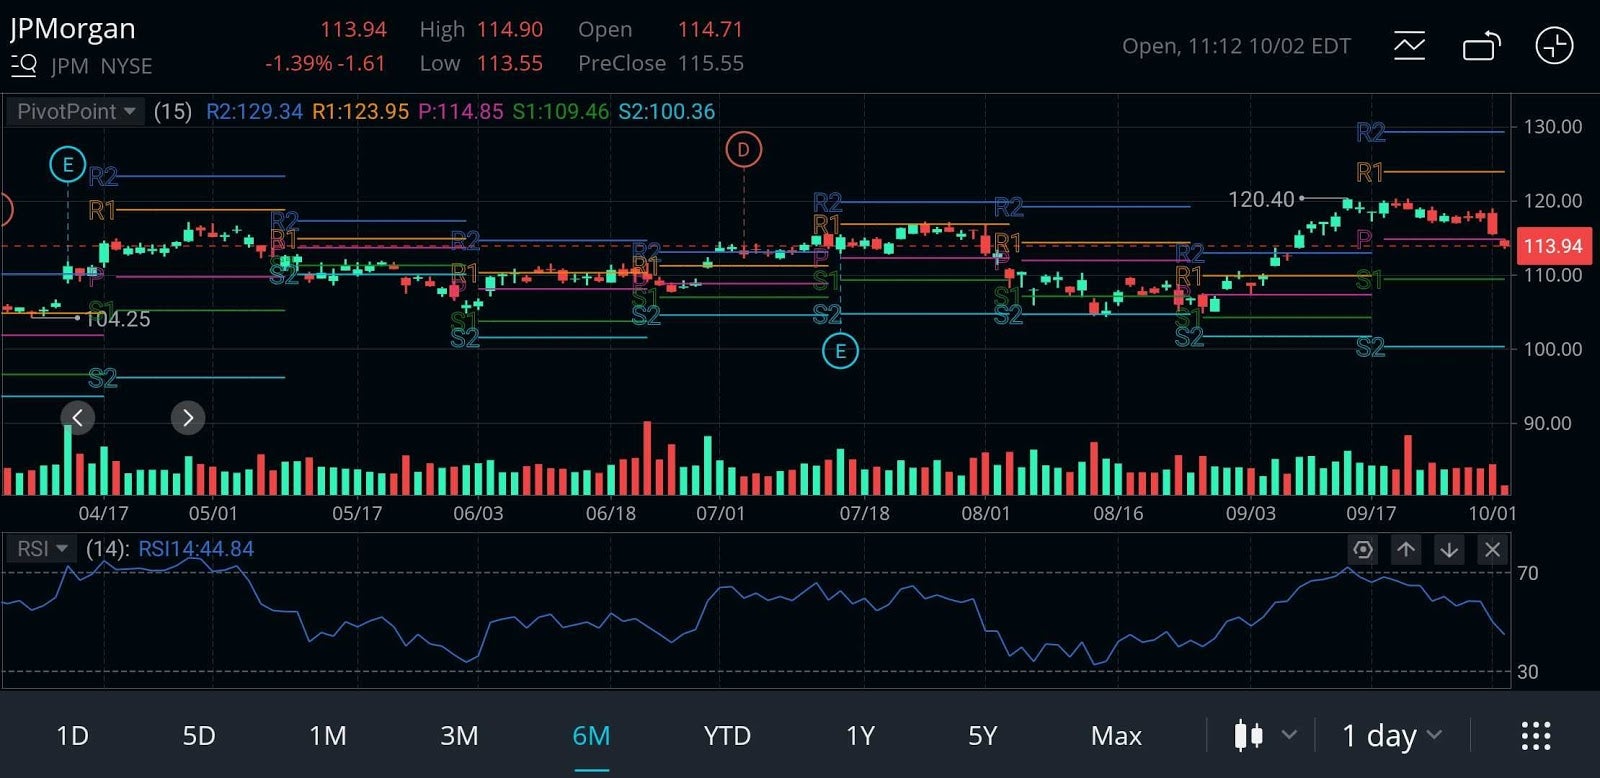Select the 5D time range tab
The width and height of the screenshot is (1600, 778).
coord(199,736)
